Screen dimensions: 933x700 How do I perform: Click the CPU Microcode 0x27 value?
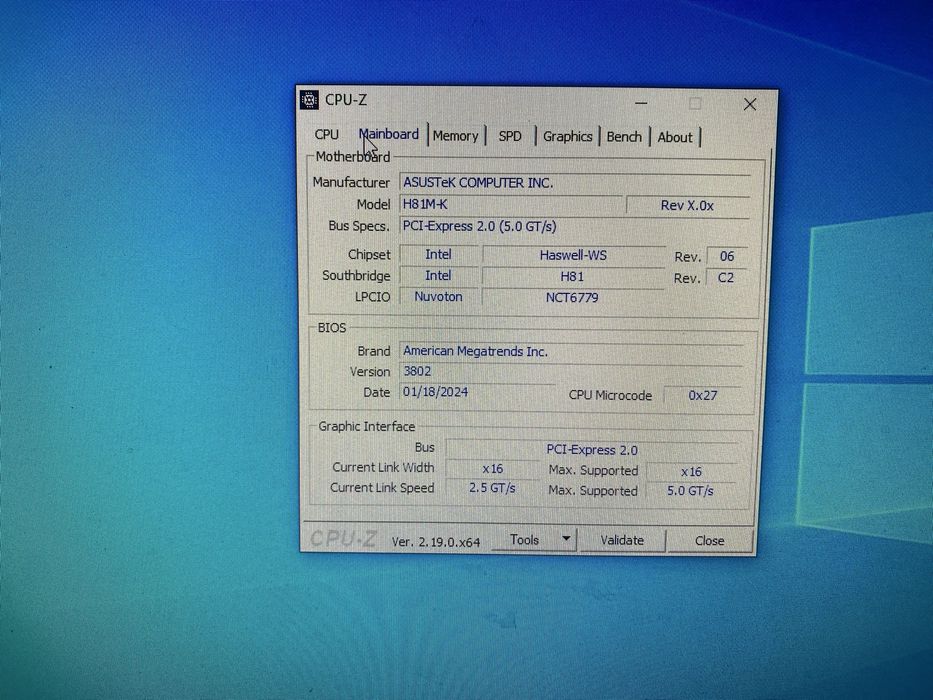[x=703, y=395]
